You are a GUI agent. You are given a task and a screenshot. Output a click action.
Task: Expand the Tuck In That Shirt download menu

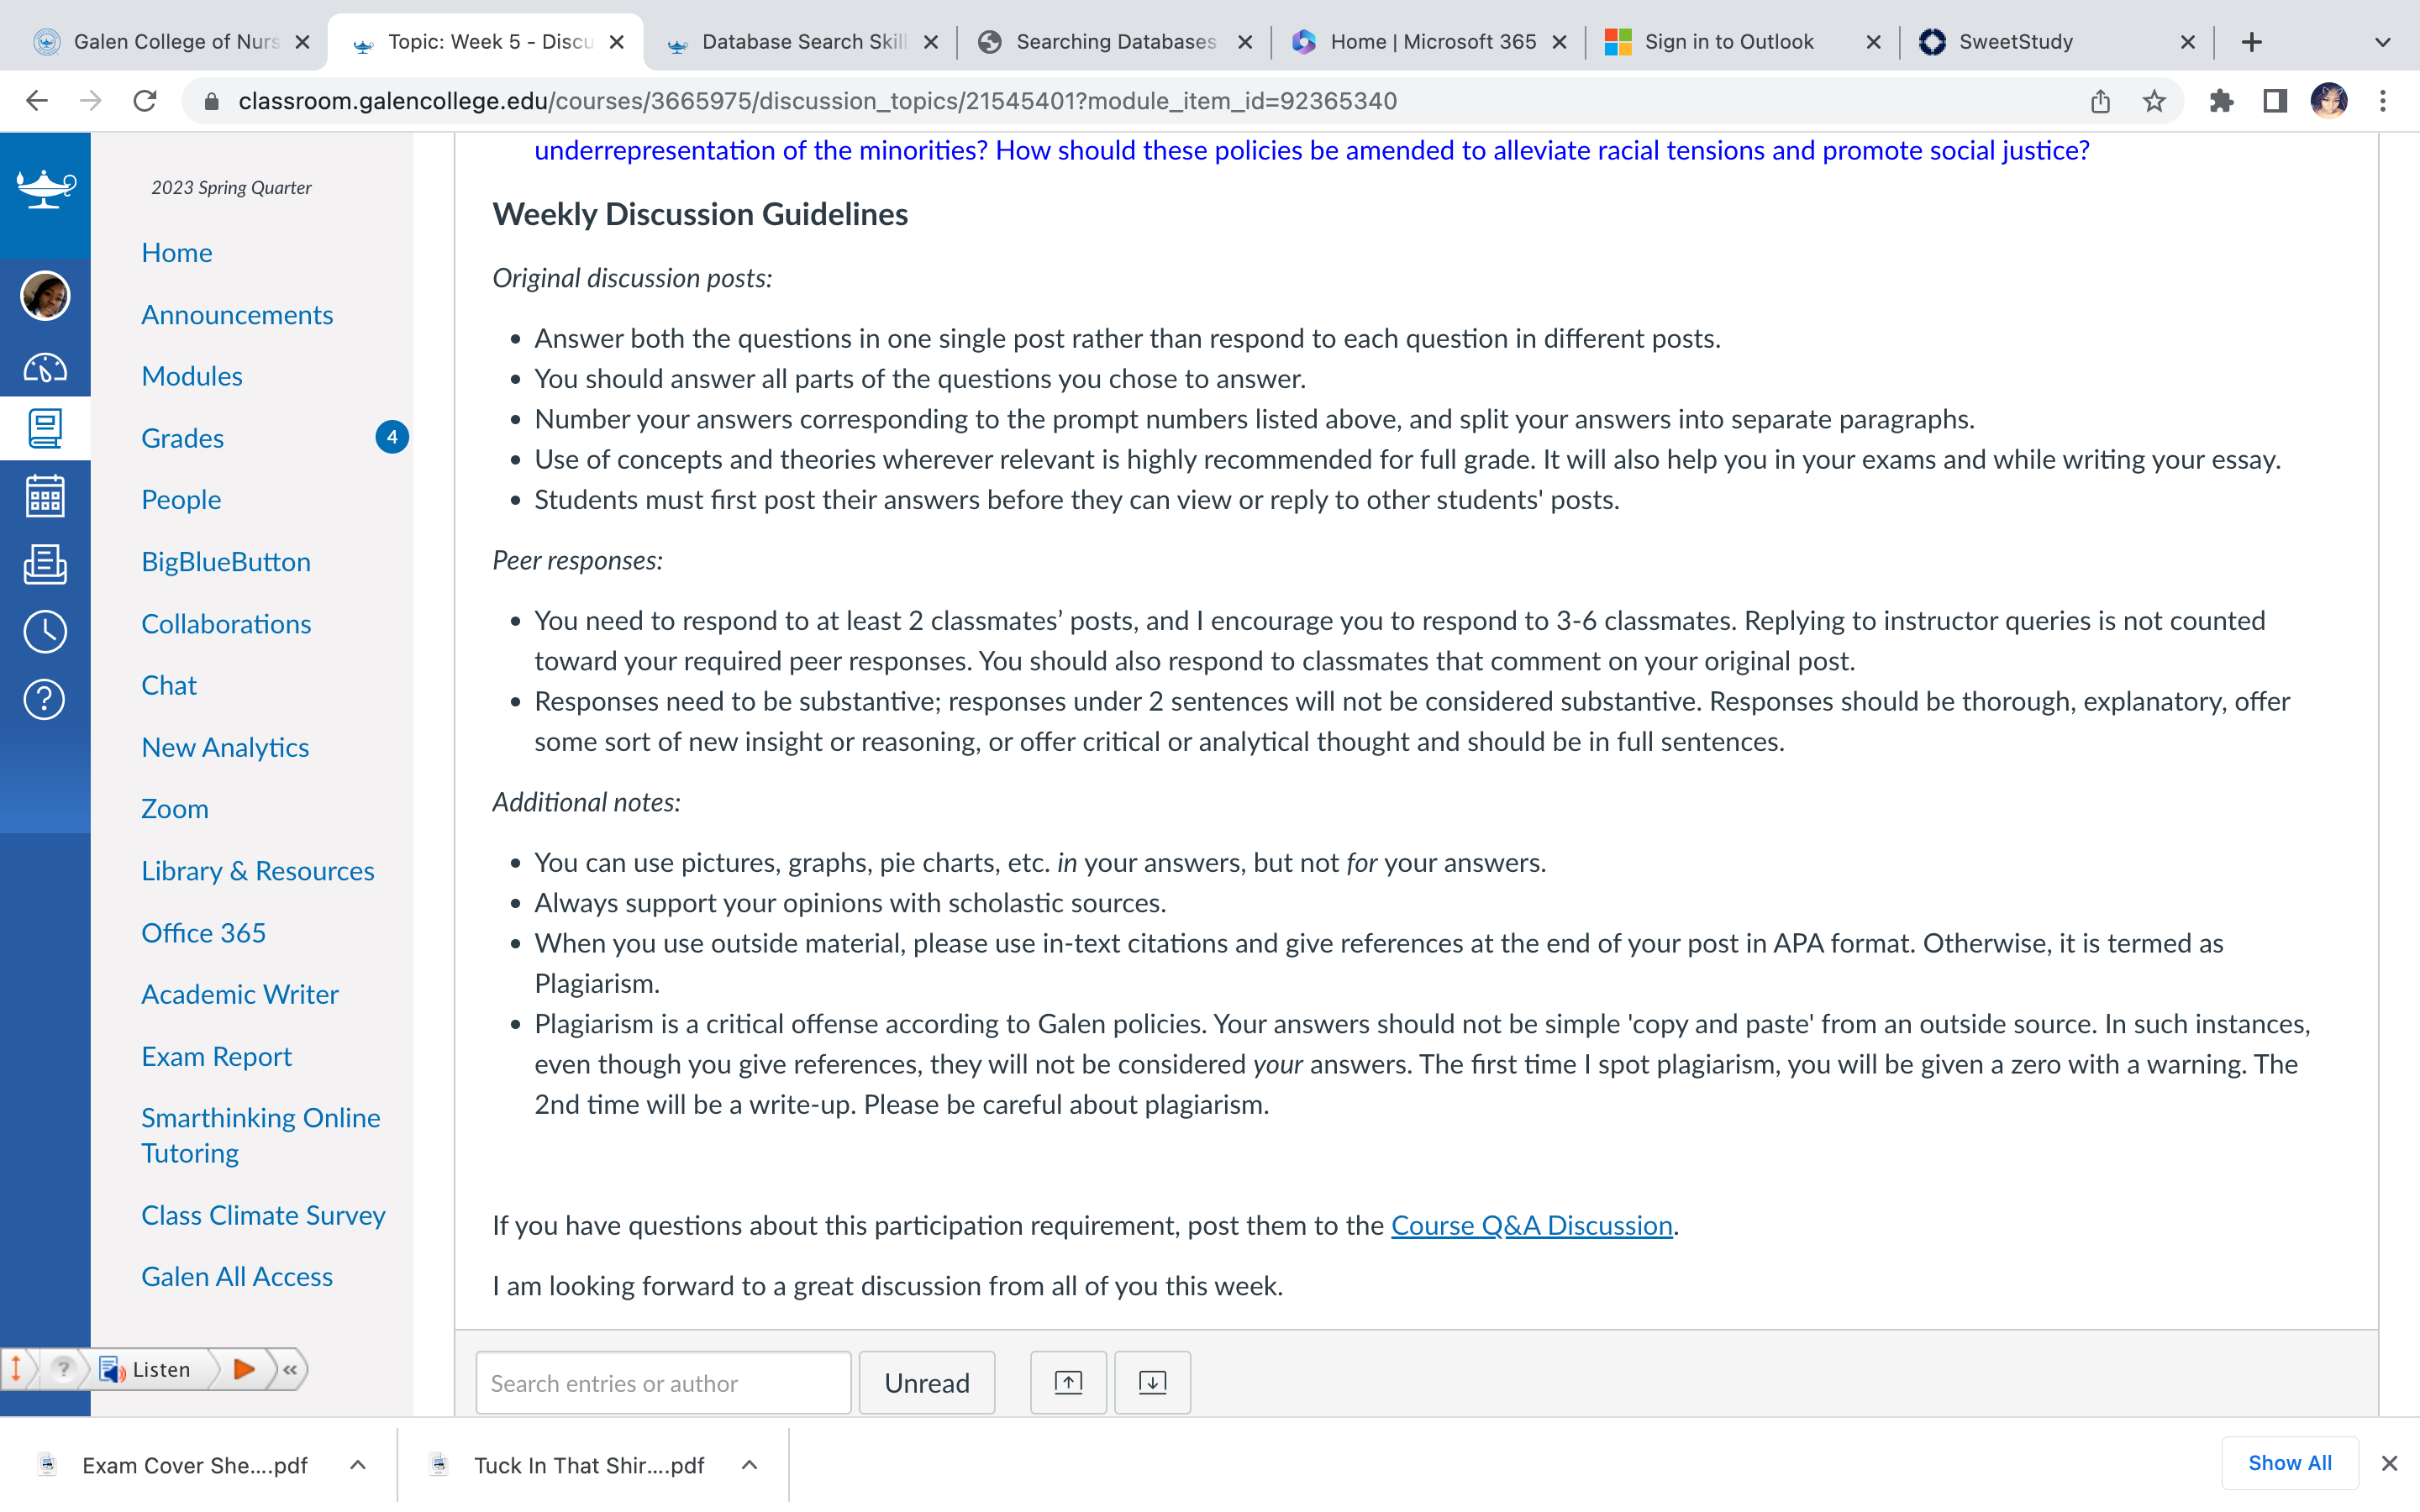click(749, 1465)
